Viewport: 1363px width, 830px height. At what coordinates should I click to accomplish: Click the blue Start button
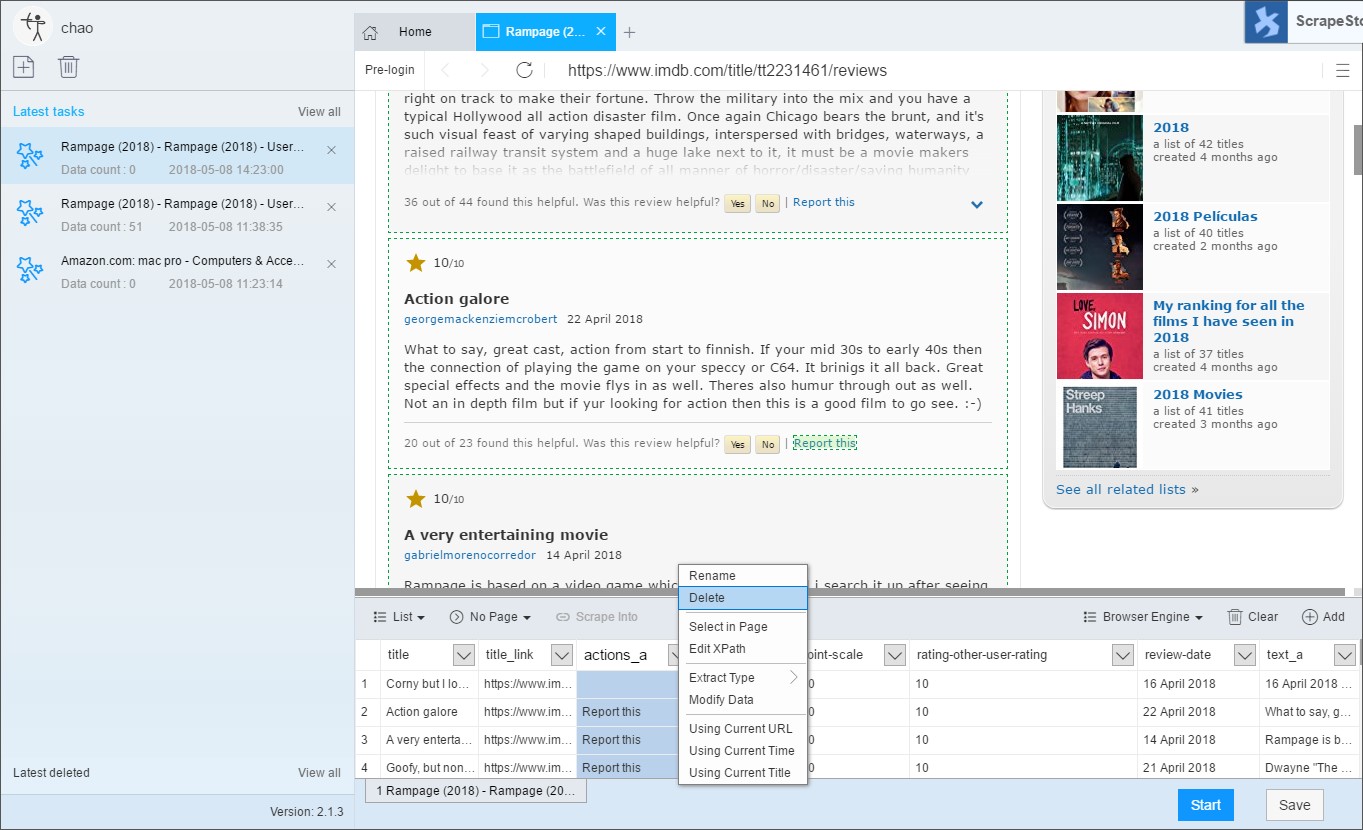tap(1205, 805)
